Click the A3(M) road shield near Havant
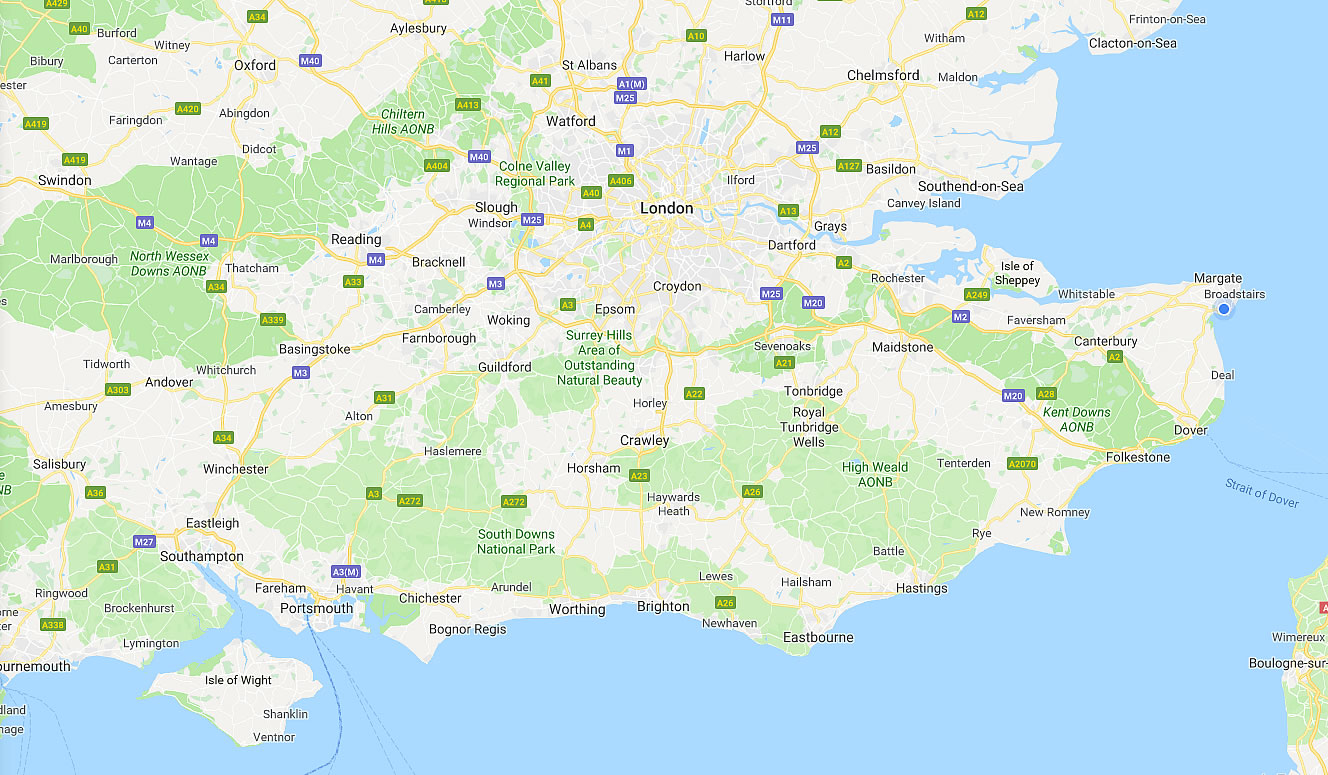Image resolution: width=1328 pixels, height=775 pixels. (x=346, y=571)
